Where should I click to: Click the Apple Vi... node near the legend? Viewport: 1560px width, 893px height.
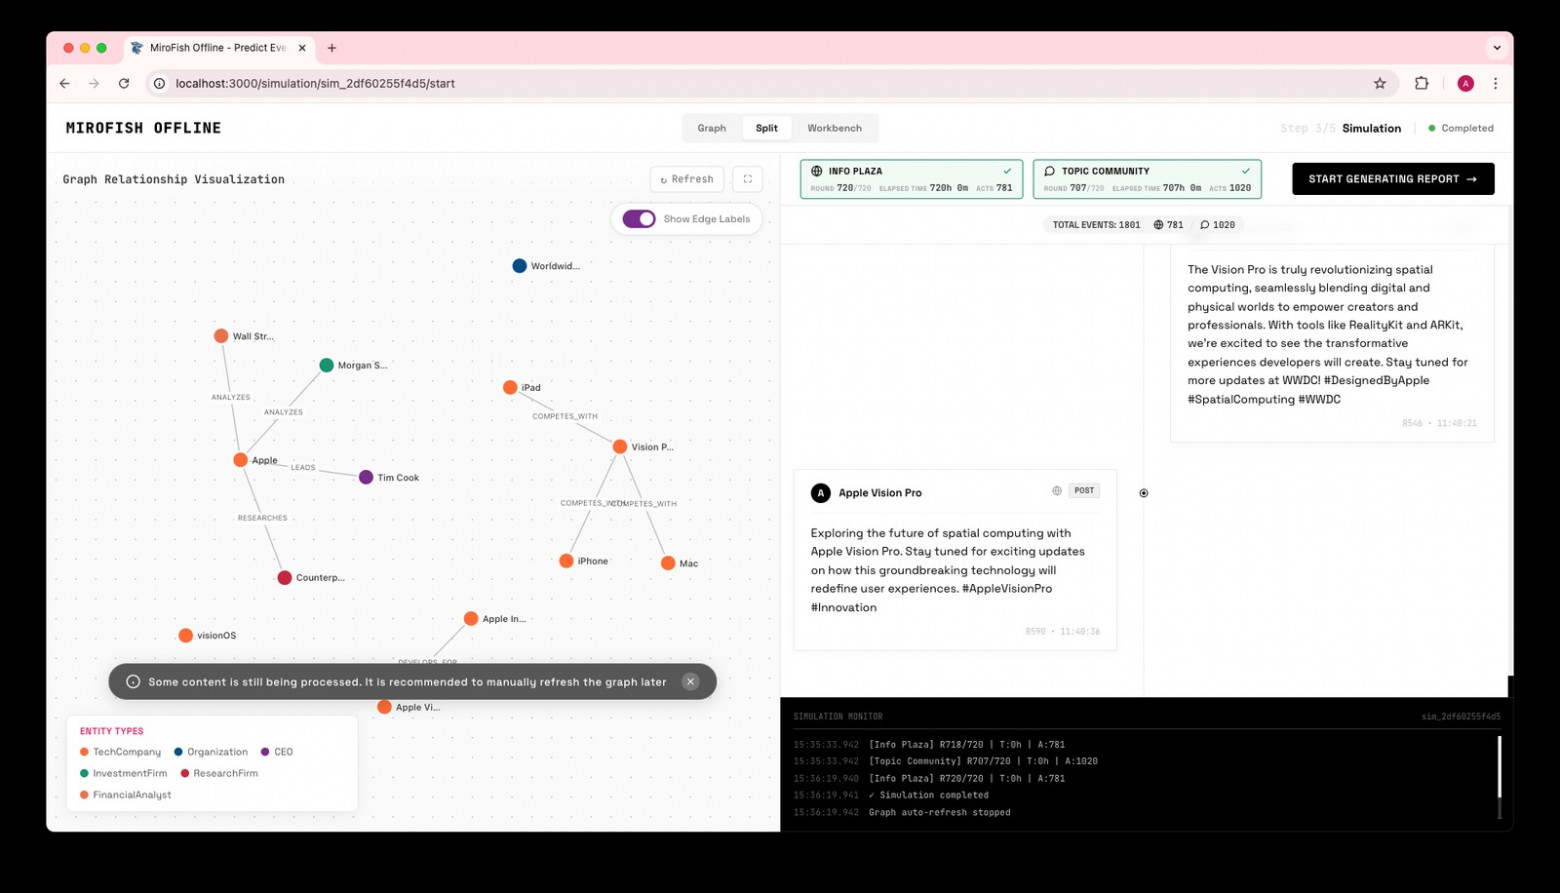(x=384, y=707)
